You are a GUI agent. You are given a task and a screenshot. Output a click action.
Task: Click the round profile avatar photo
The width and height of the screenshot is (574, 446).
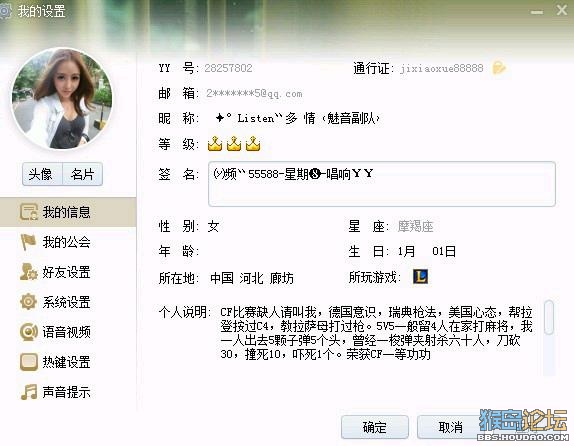(62, 99)
